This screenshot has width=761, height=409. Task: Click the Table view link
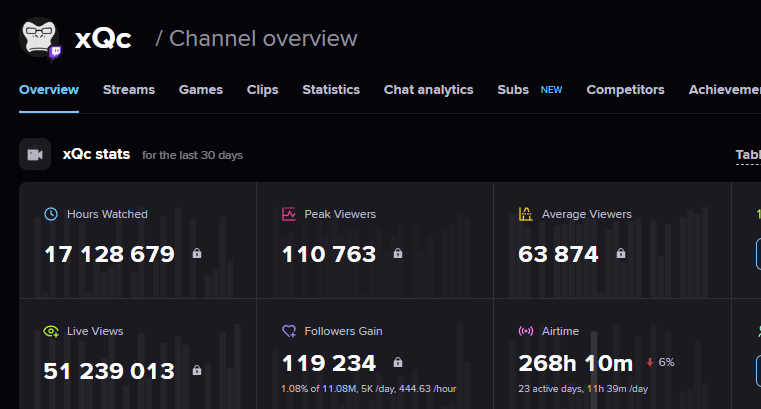[x=748, y=155]
